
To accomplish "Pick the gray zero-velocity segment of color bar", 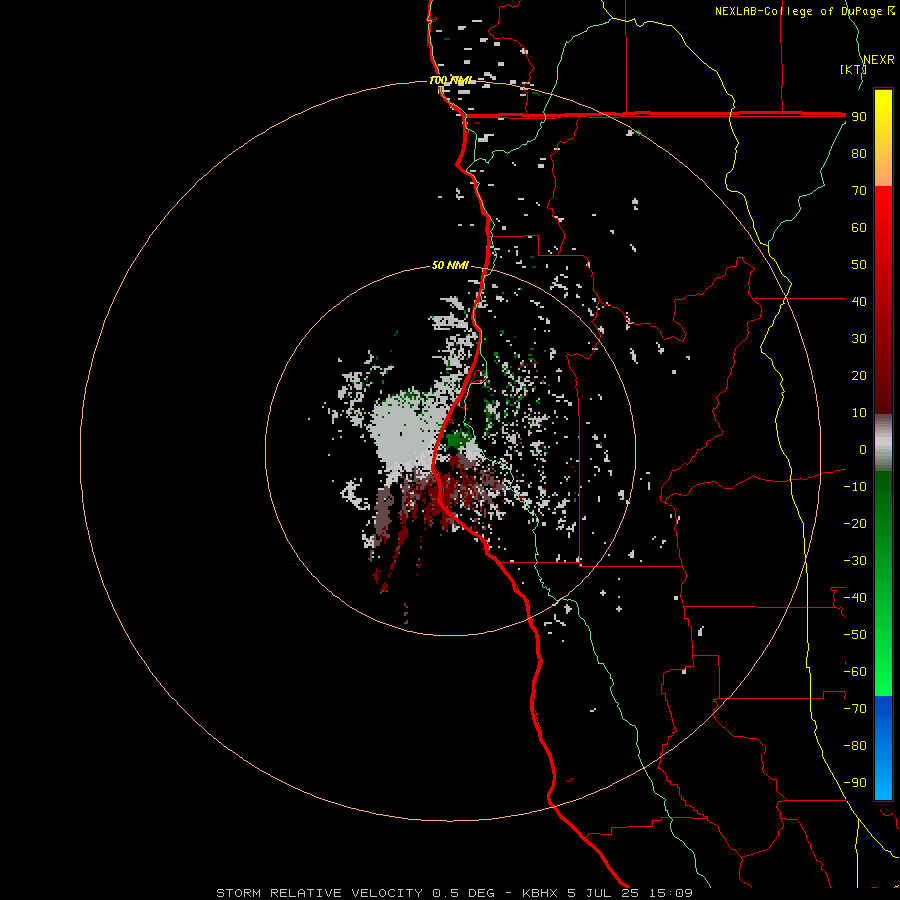I will pos(883,443).
